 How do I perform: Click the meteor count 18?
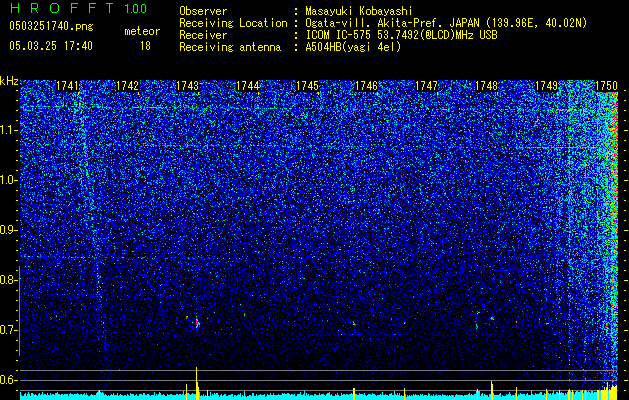145,46
